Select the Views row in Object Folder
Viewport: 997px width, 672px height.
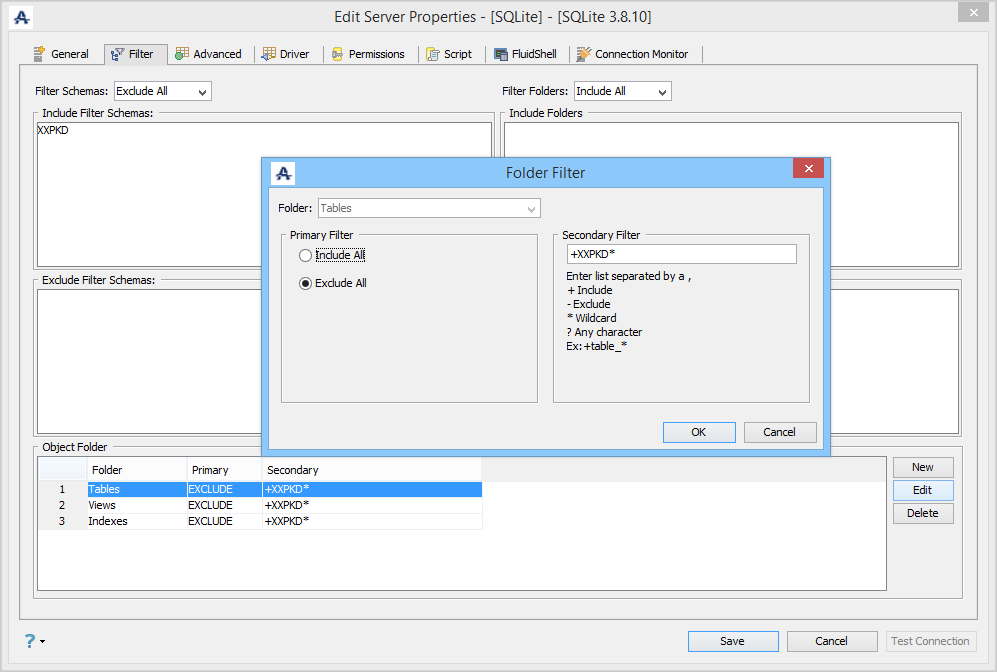tap(260, 505)
